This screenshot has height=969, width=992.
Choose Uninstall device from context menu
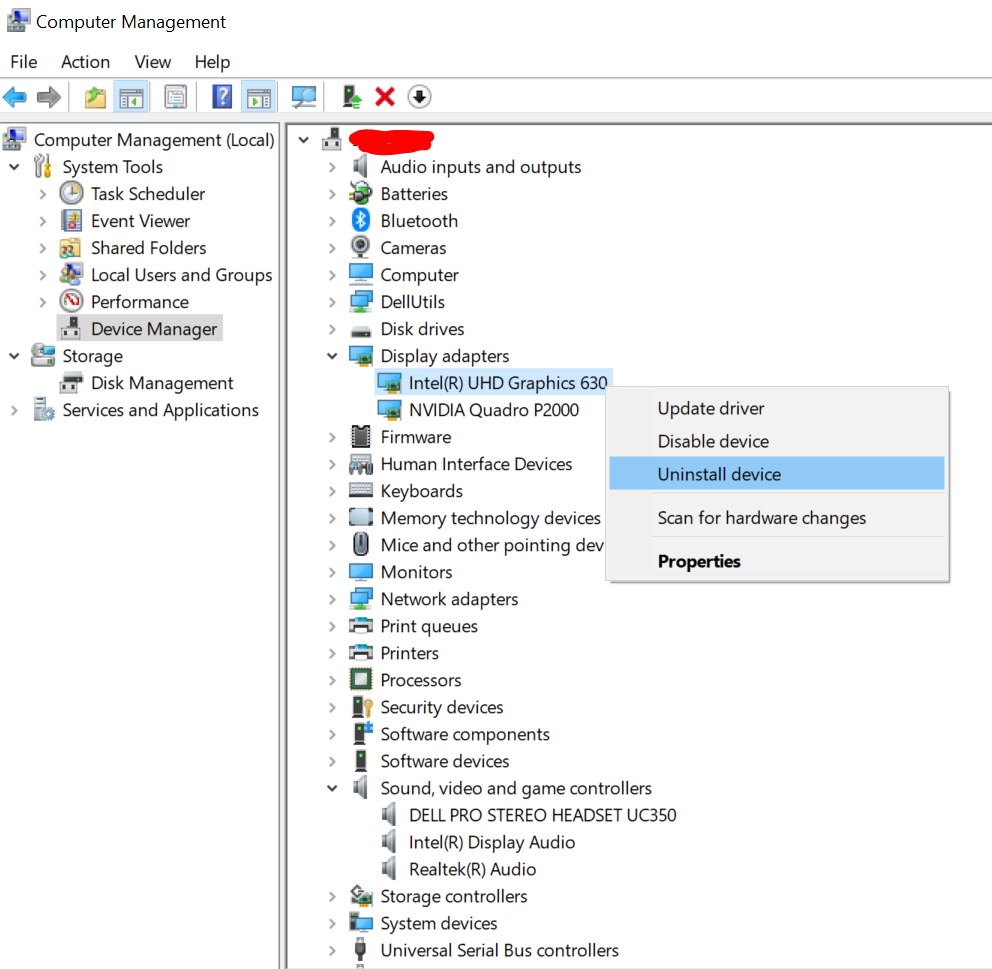(719, 474)
